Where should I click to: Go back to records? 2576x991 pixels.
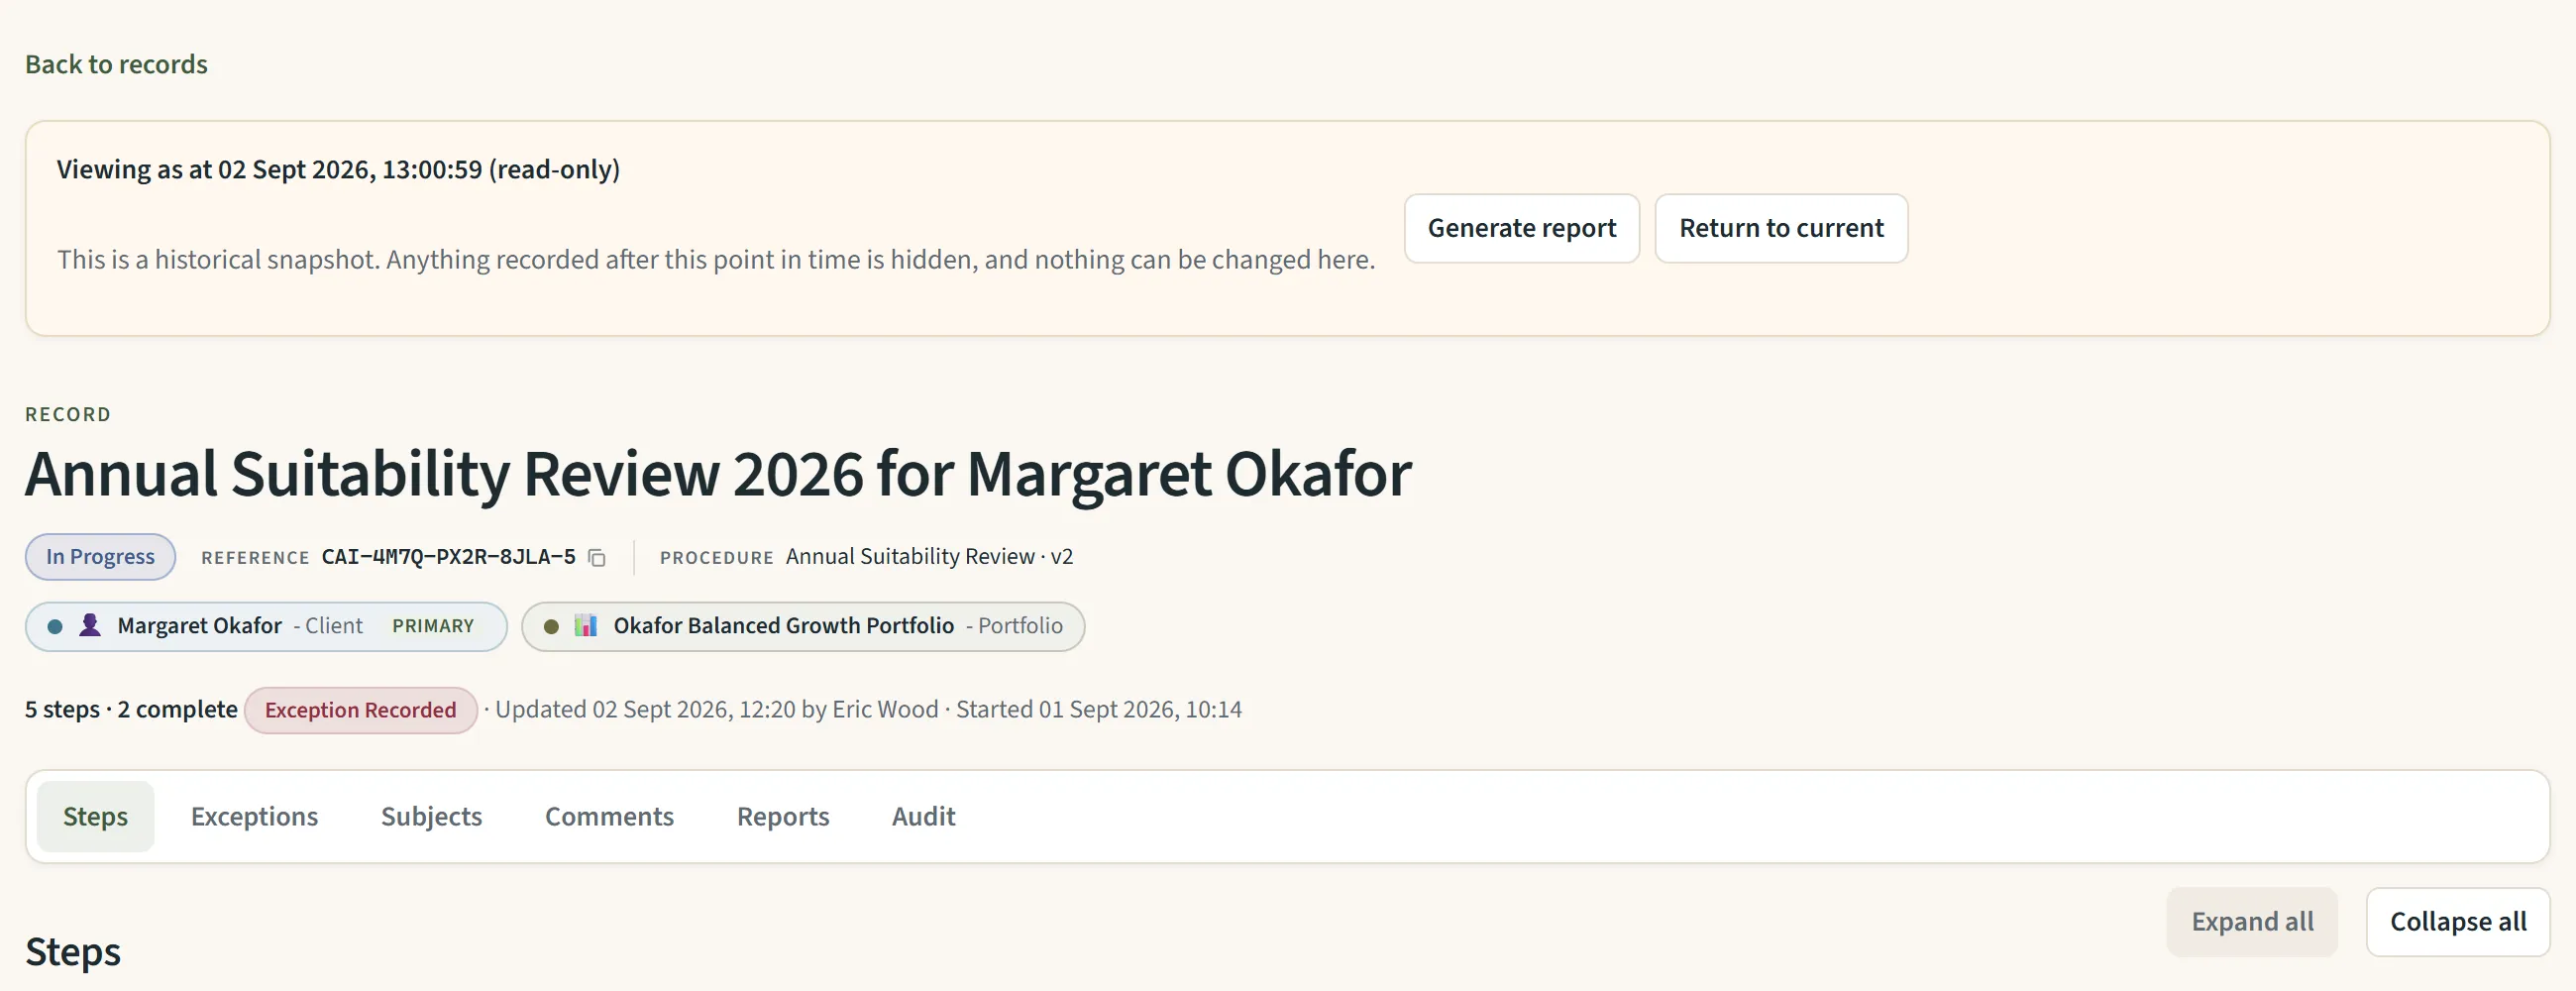tap(116, 64)
